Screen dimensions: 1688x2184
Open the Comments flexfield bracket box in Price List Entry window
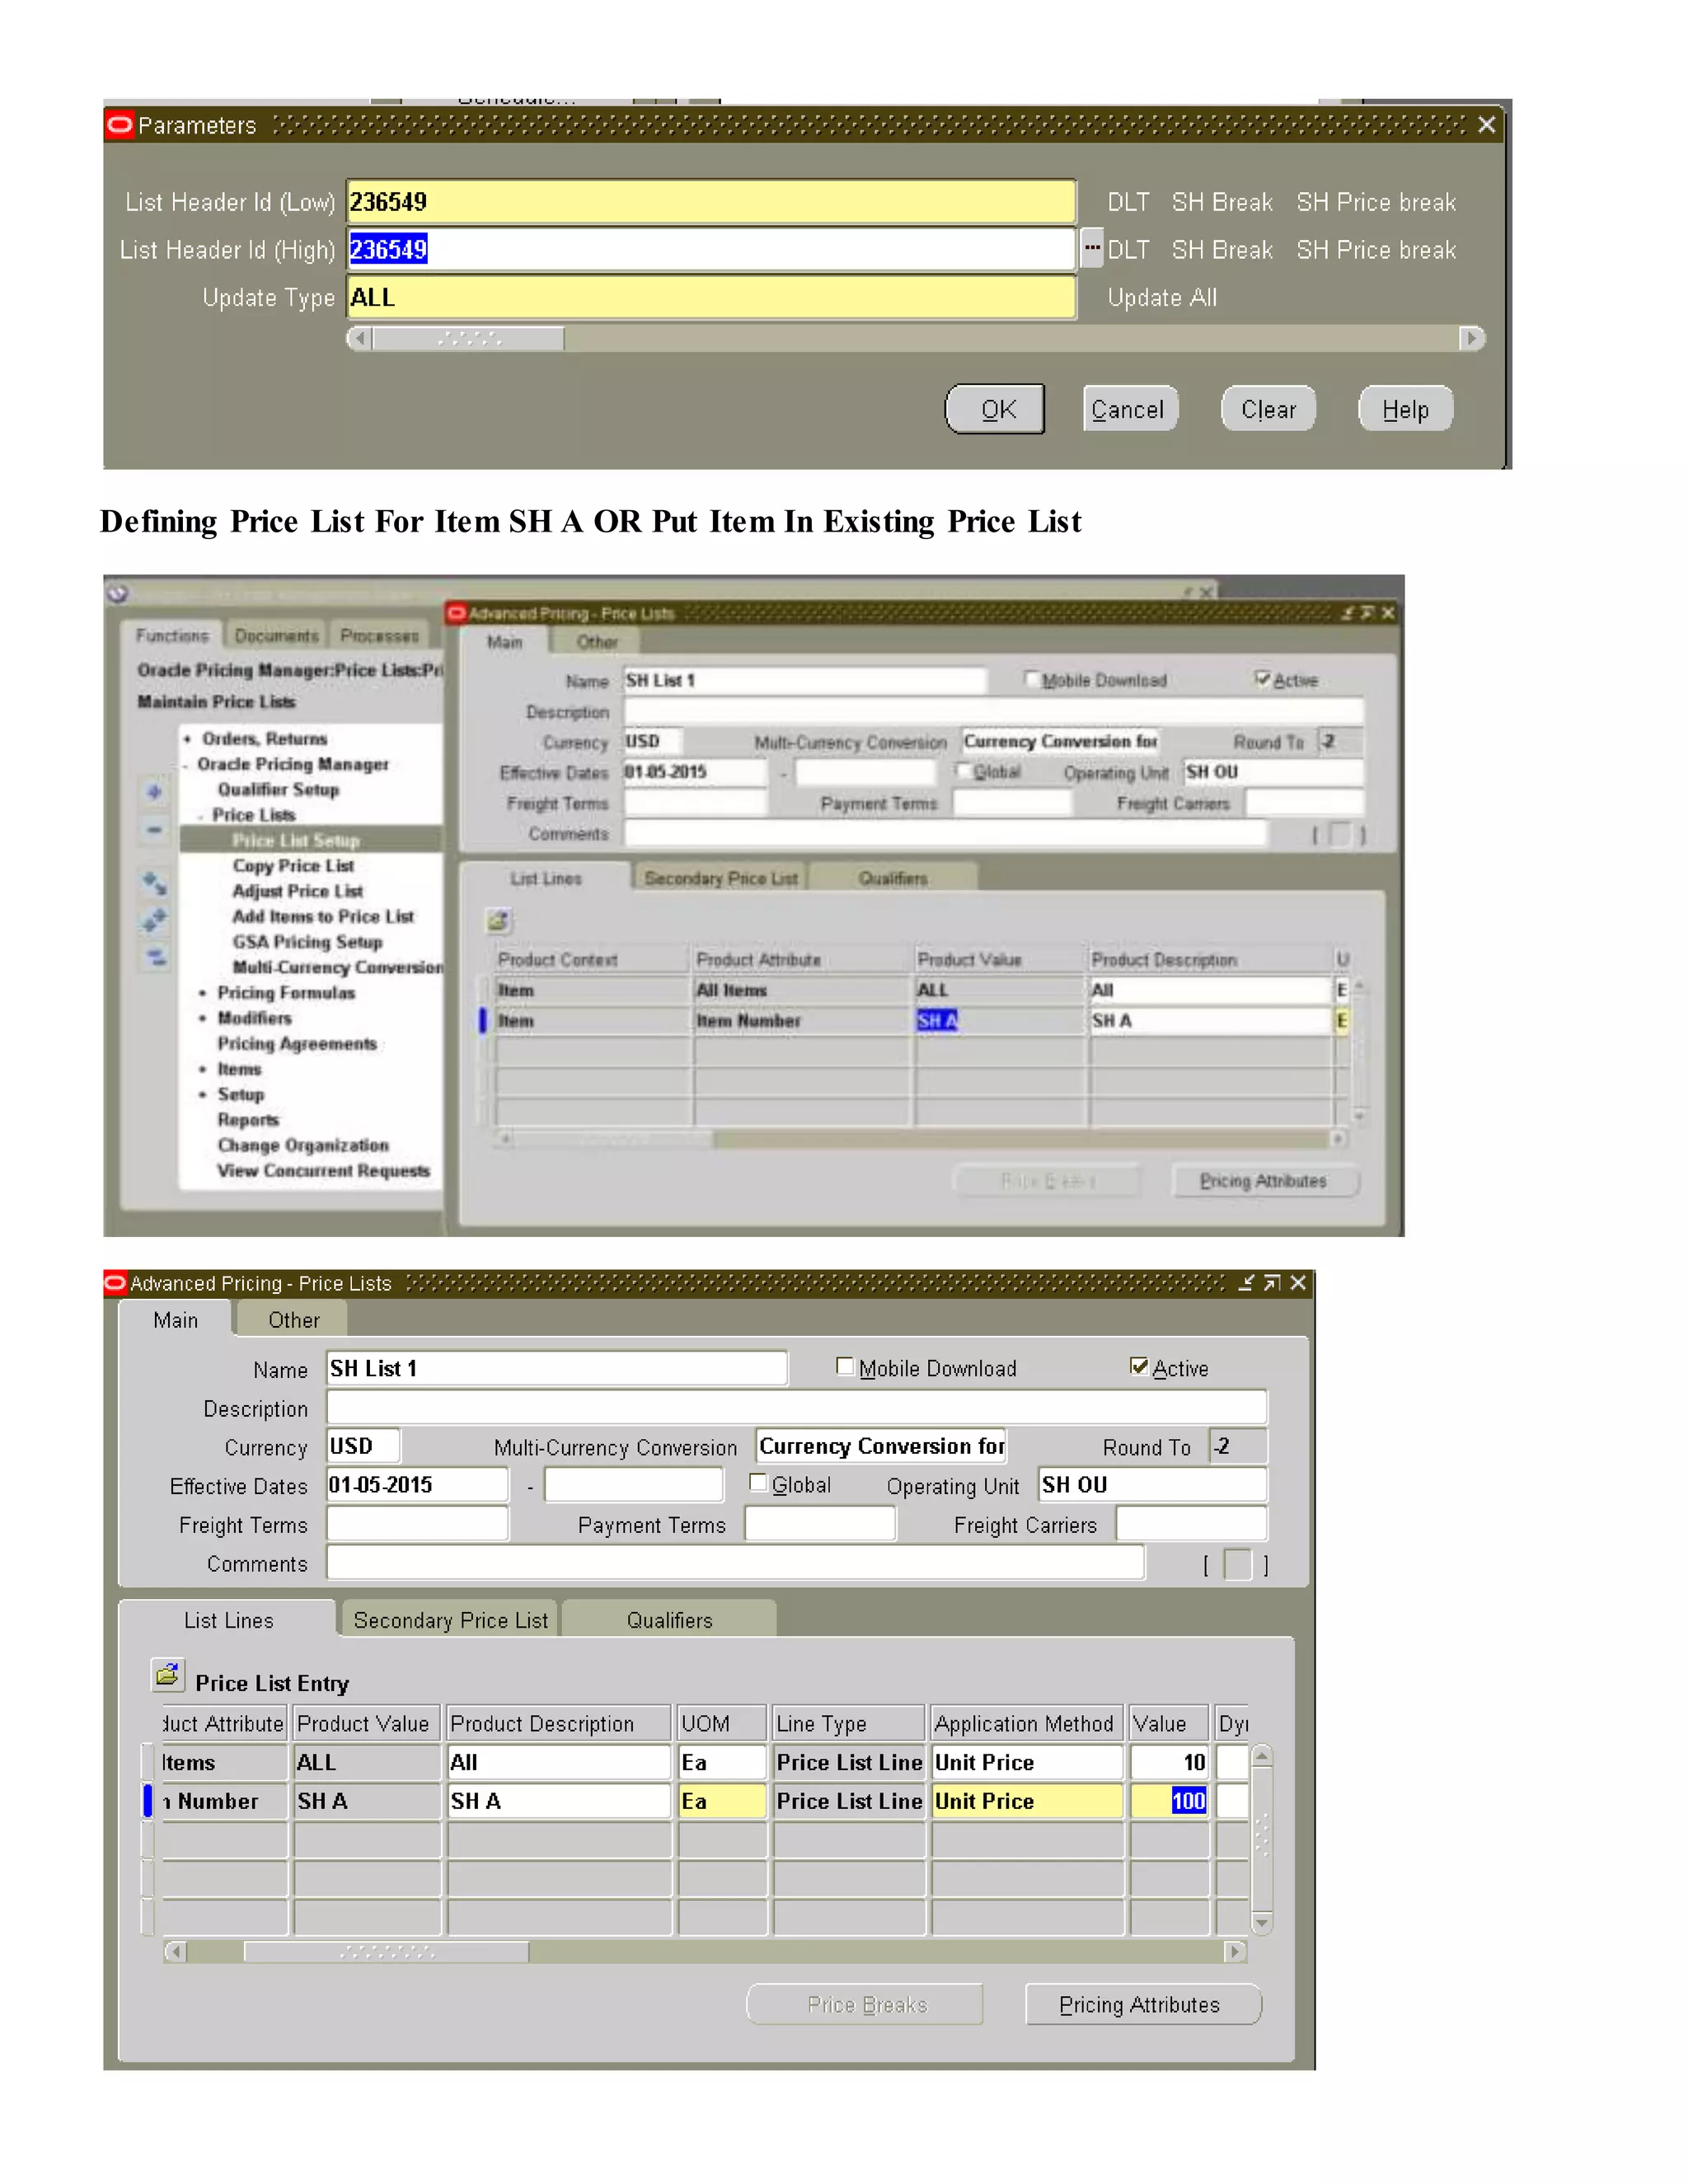tap(1238, 1564)
